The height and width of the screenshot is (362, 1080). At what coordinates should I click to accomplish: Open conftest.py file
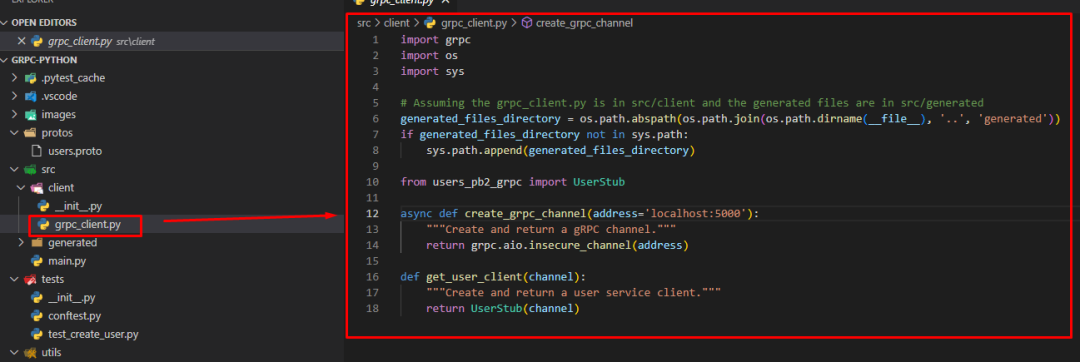point(74,316)
